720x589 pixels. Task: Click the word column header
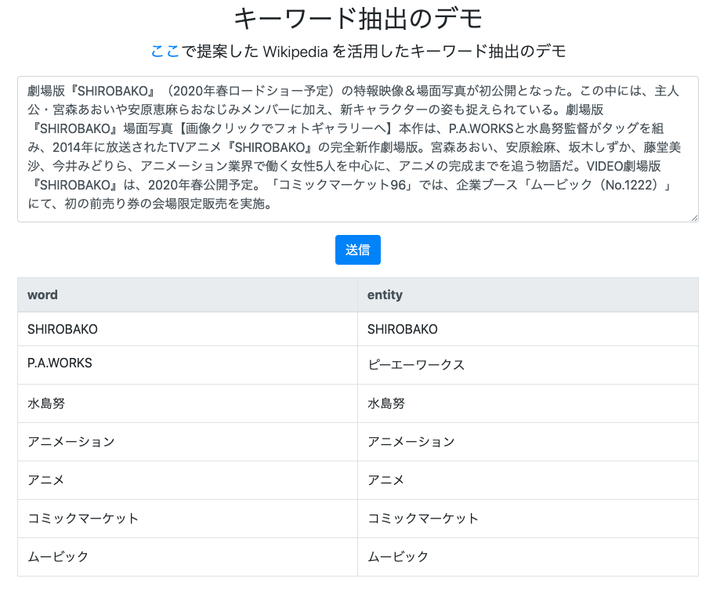pos(187,295)
